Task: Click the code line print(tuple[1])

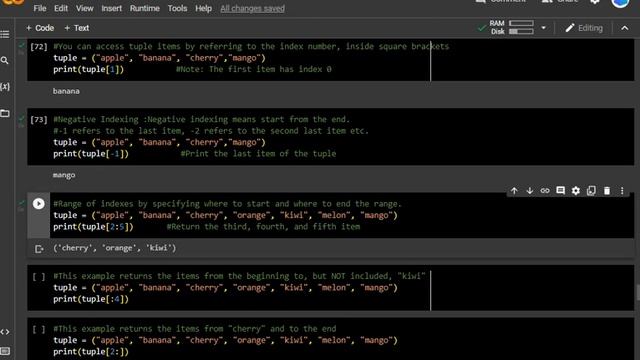Action: tap(89, 69)
